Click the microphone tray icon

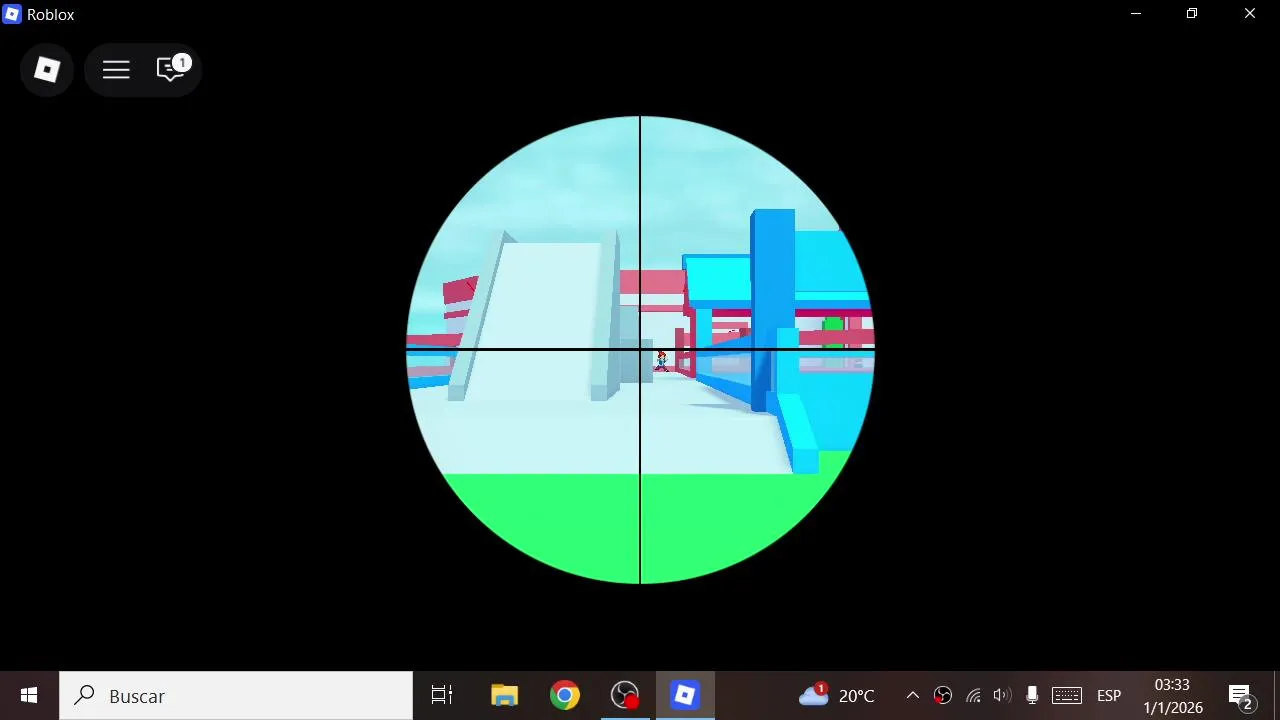click(1032, 695)
